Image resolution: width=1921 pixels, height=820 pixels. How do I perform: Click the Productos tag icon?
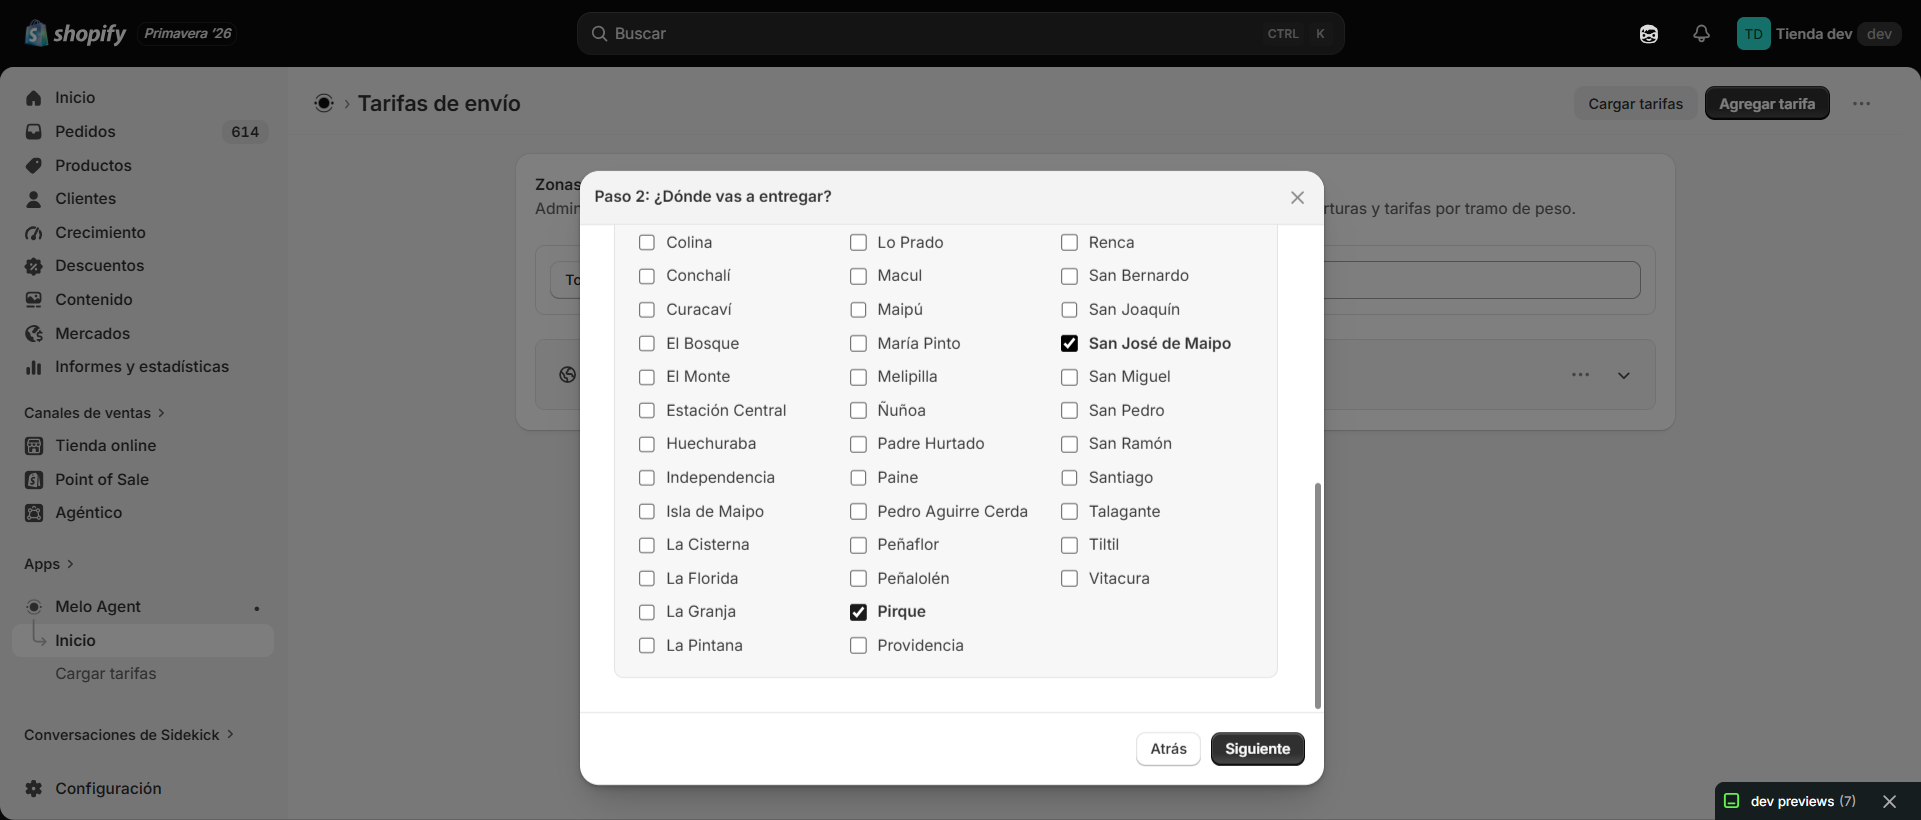[34, 165]
